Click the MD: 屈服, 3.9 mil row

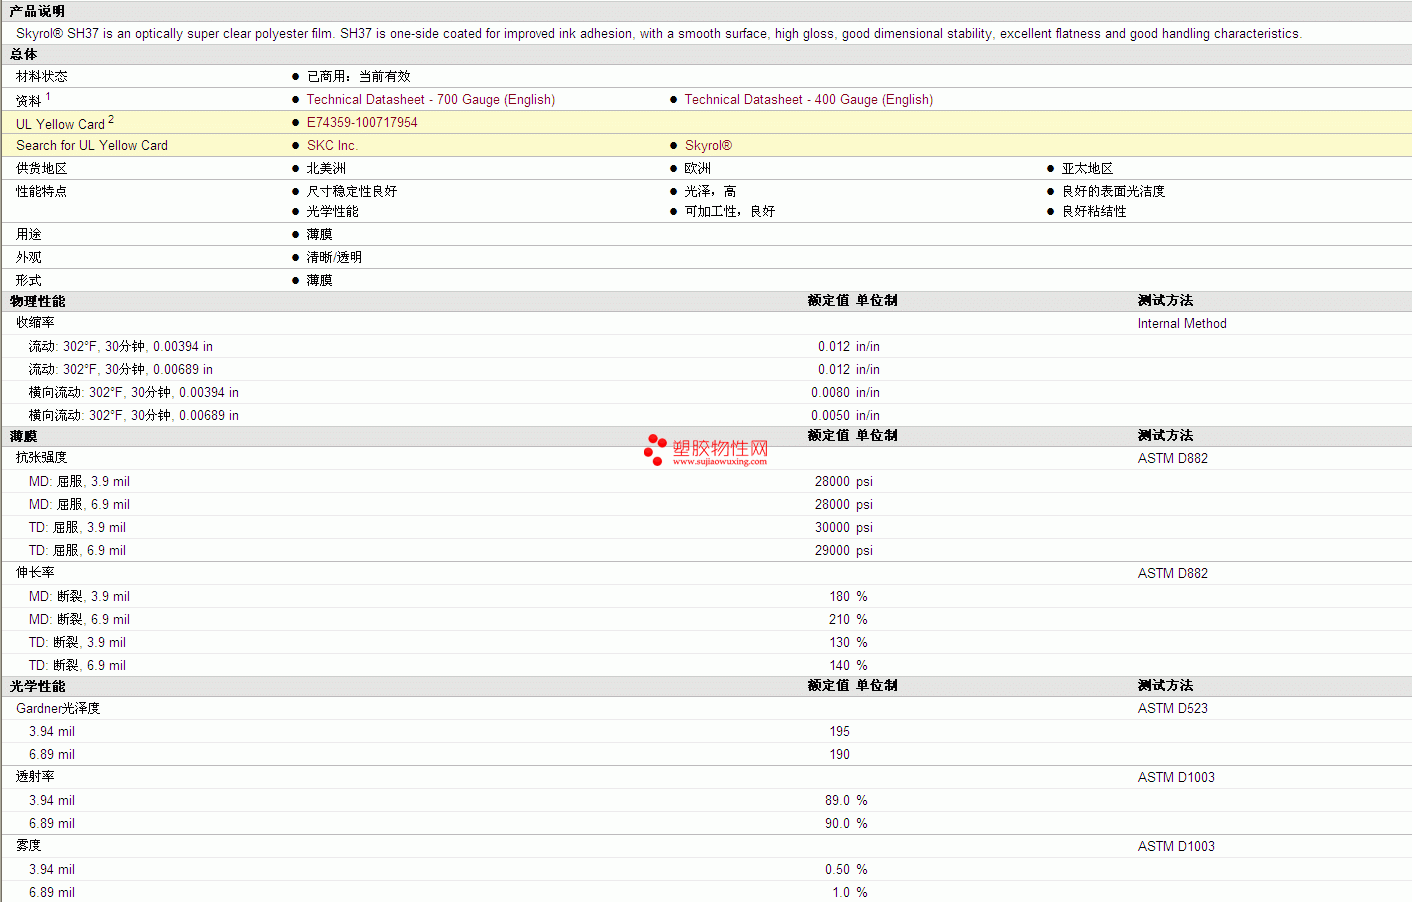[x=706, y=481]
